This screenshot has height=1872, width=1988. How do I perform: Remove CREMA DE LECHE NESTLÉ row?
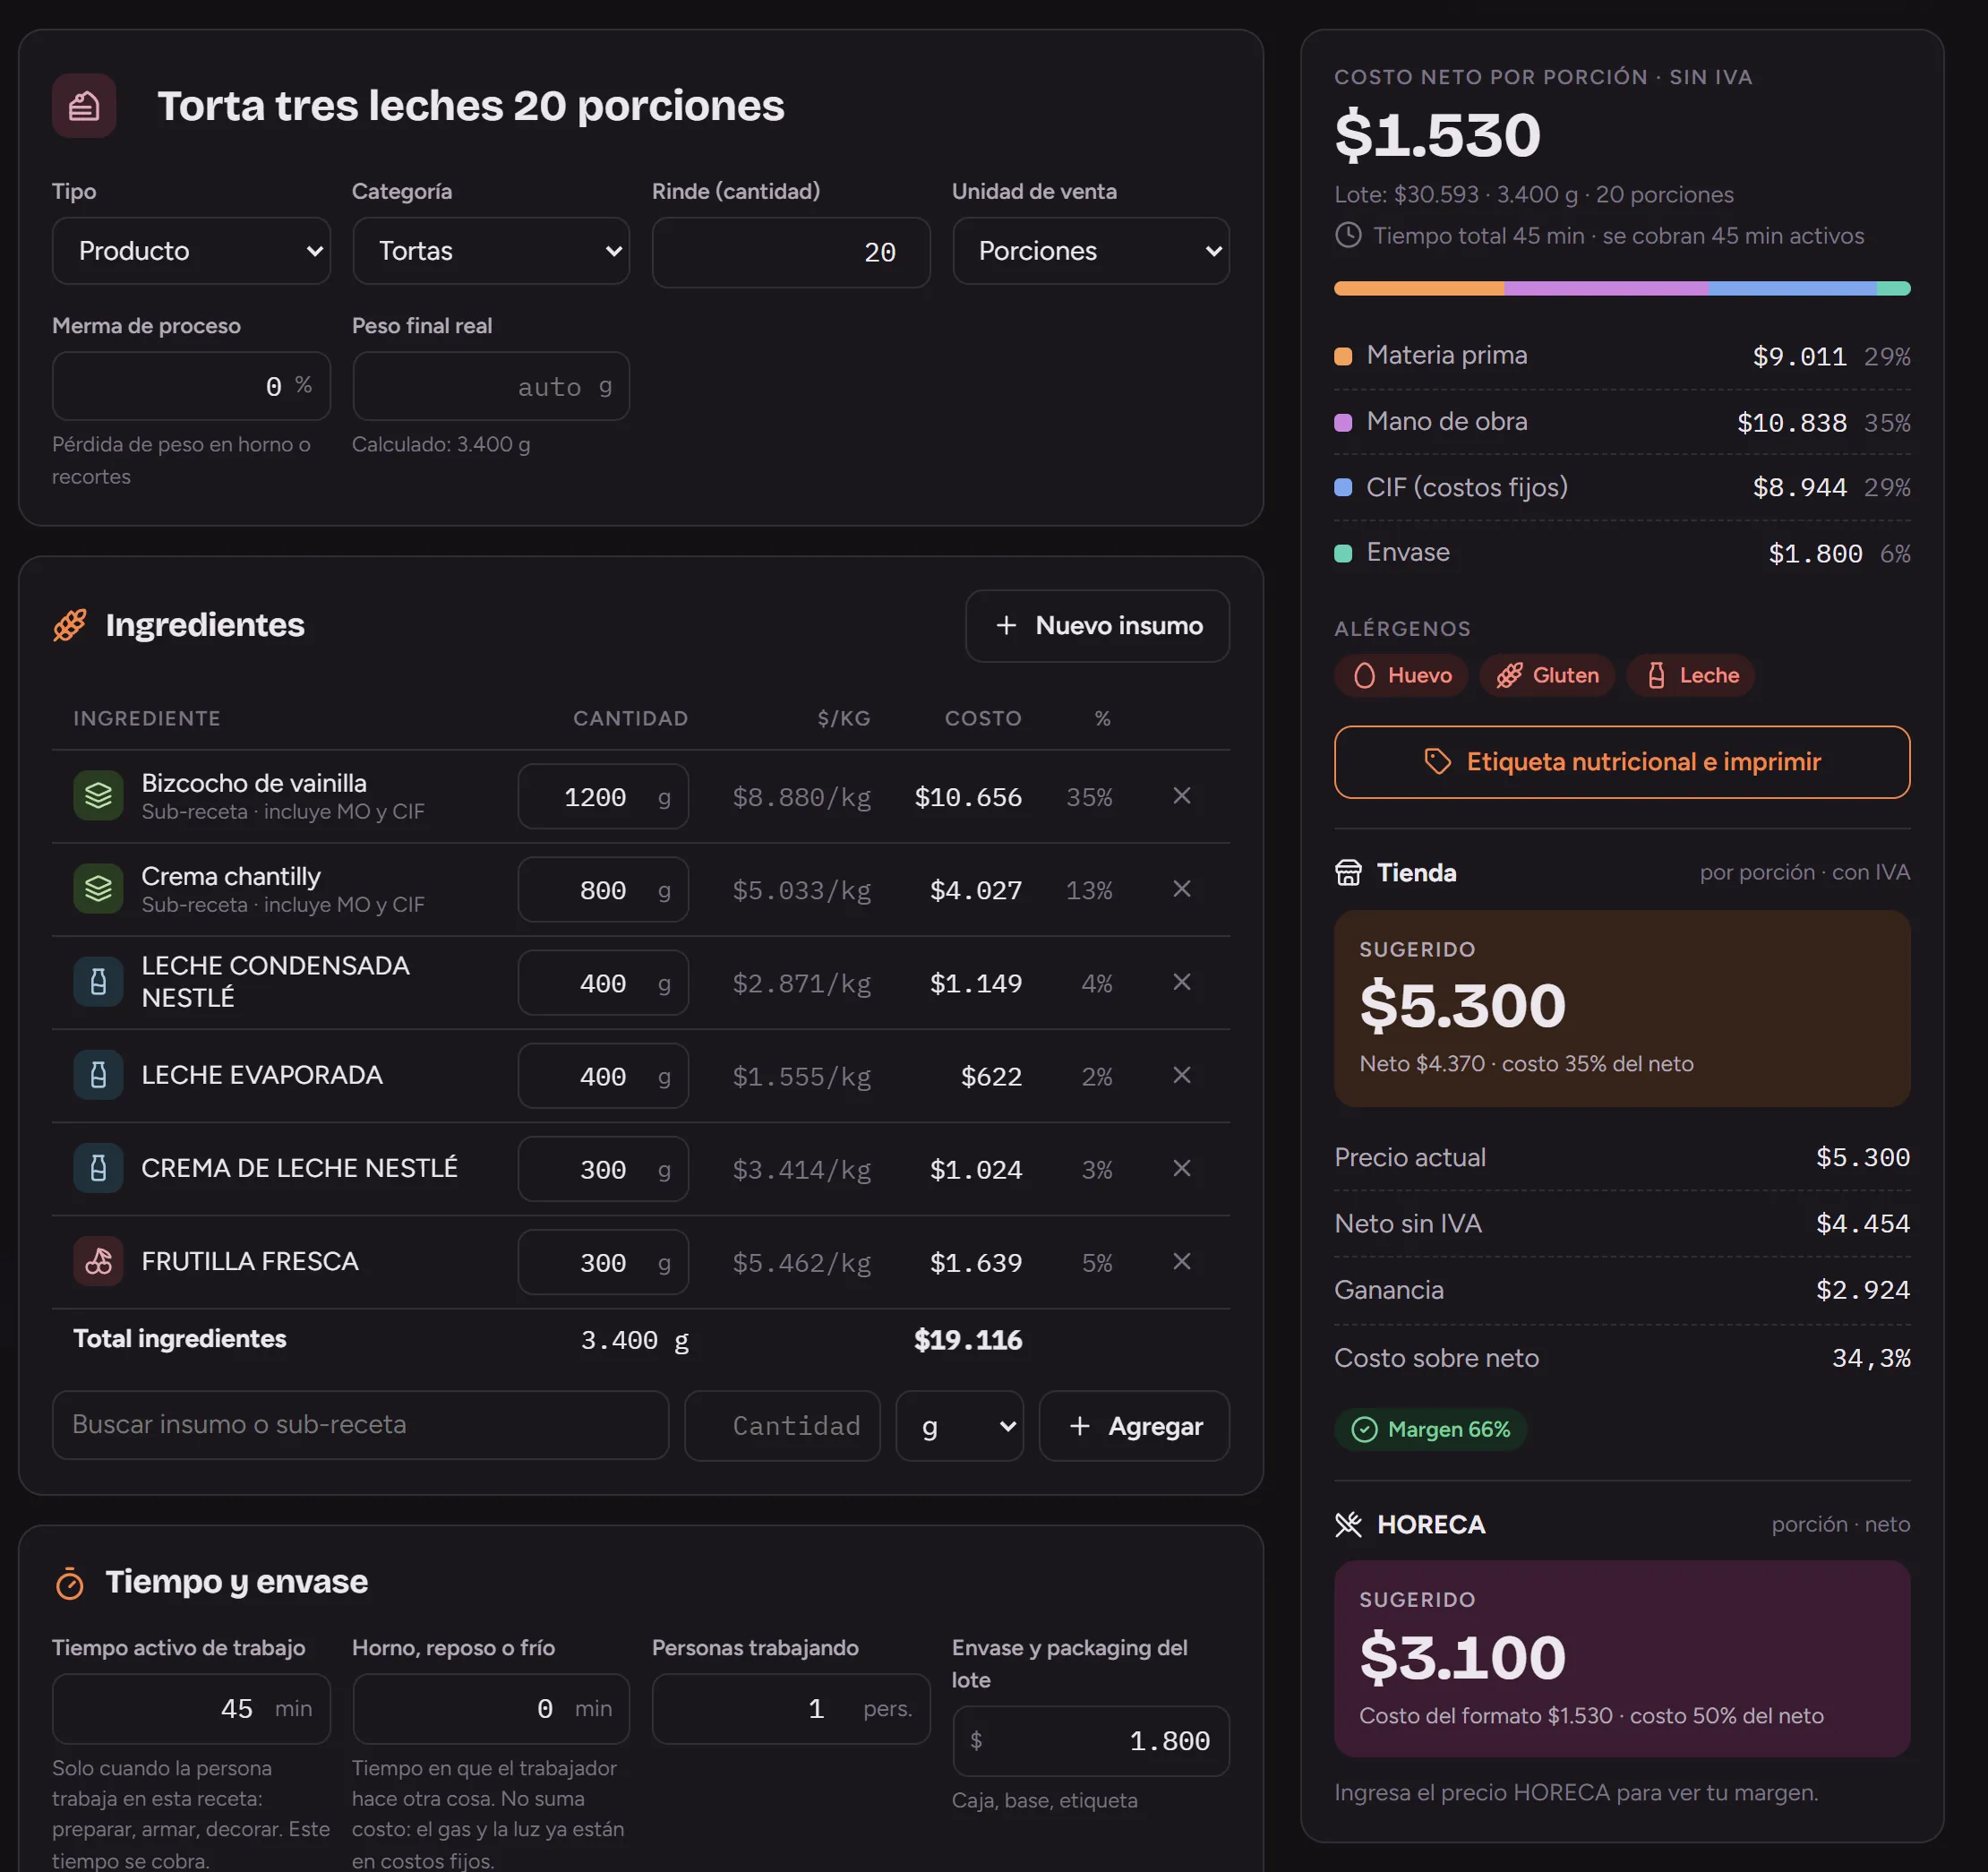[1181, 1168]
